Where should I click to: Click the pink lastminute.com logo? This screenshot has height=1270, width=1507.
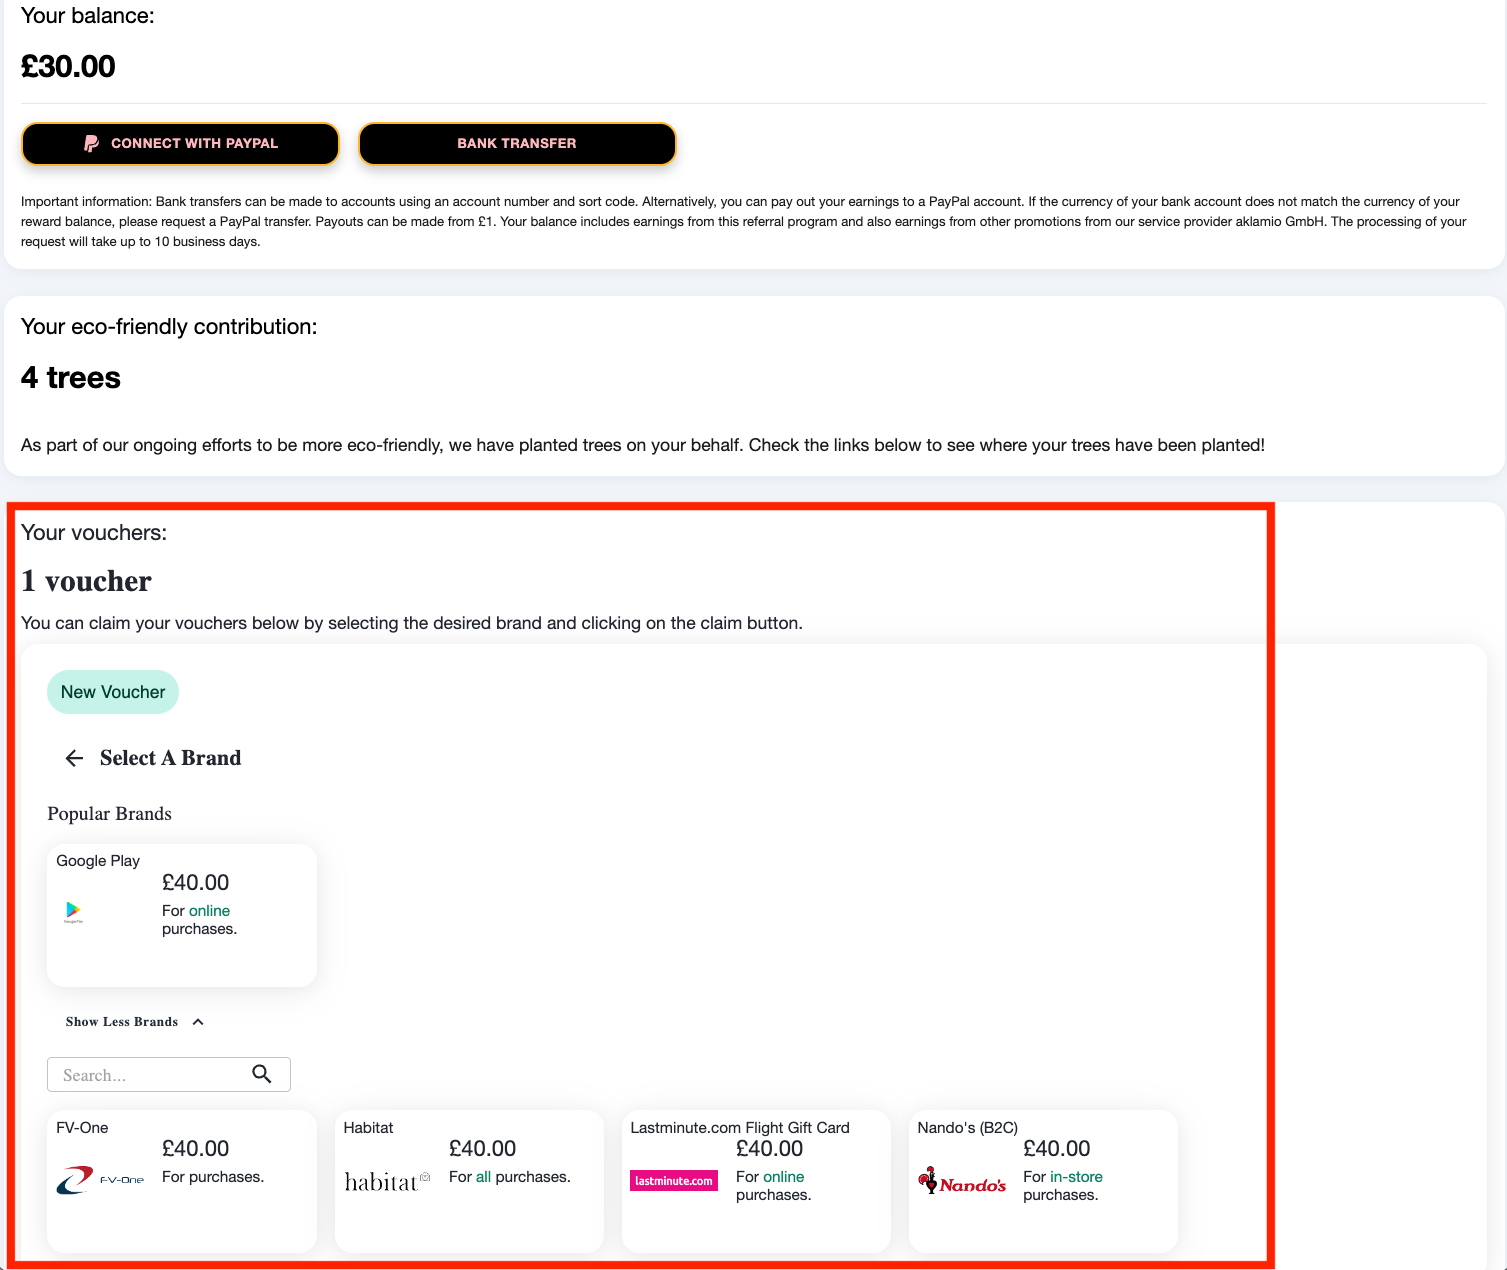pyautogui.click(x=674, y=1181)
